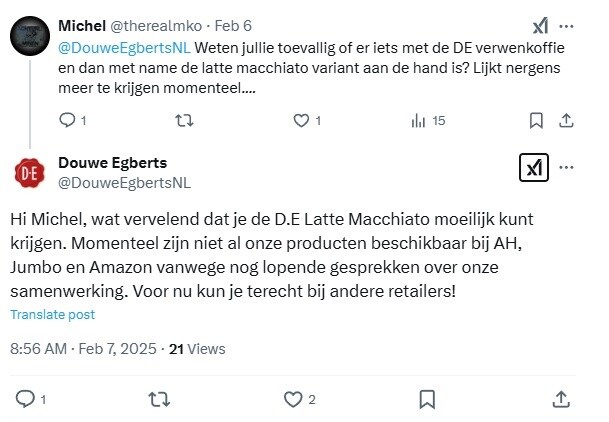
Task: Share Michel's tweet
Action: coord(565,121)
